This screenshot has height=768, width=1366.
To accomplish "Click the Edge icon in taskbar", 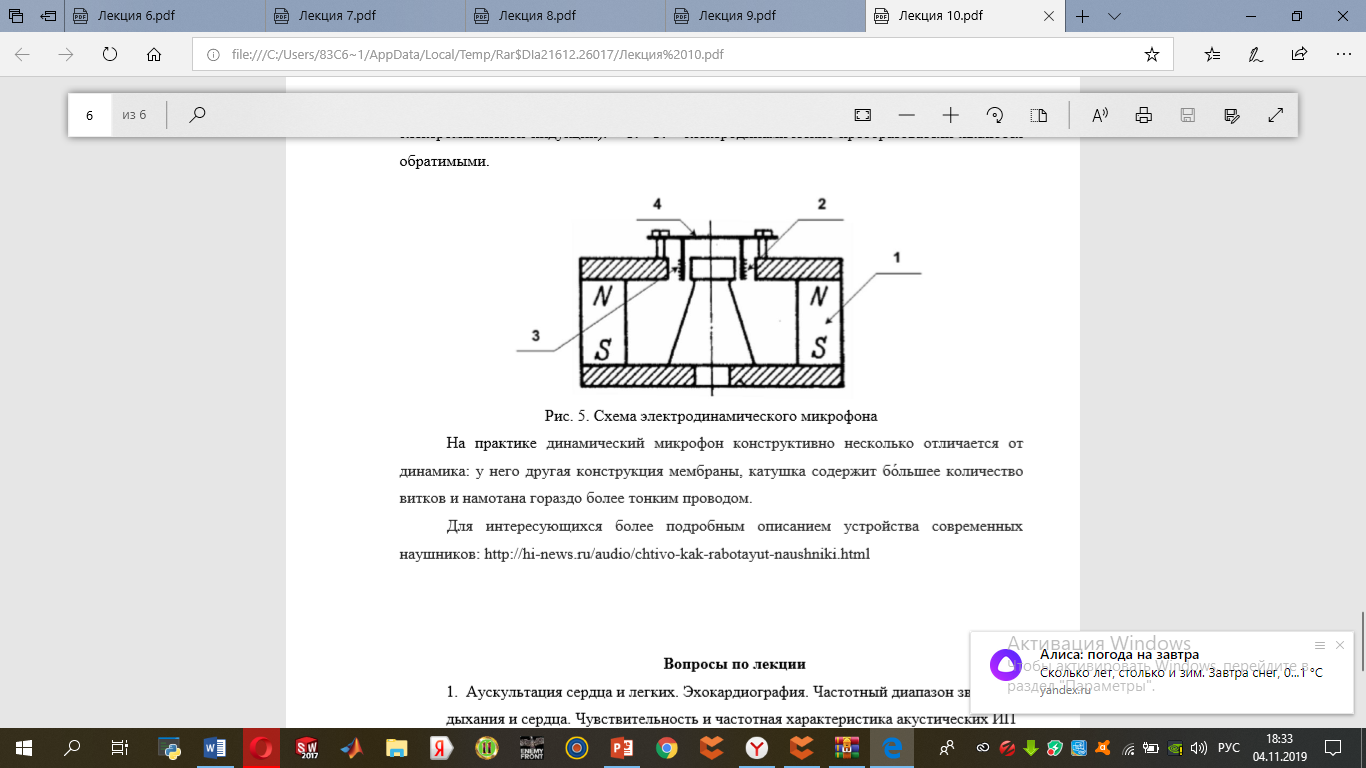I will (x=892, y=747).
